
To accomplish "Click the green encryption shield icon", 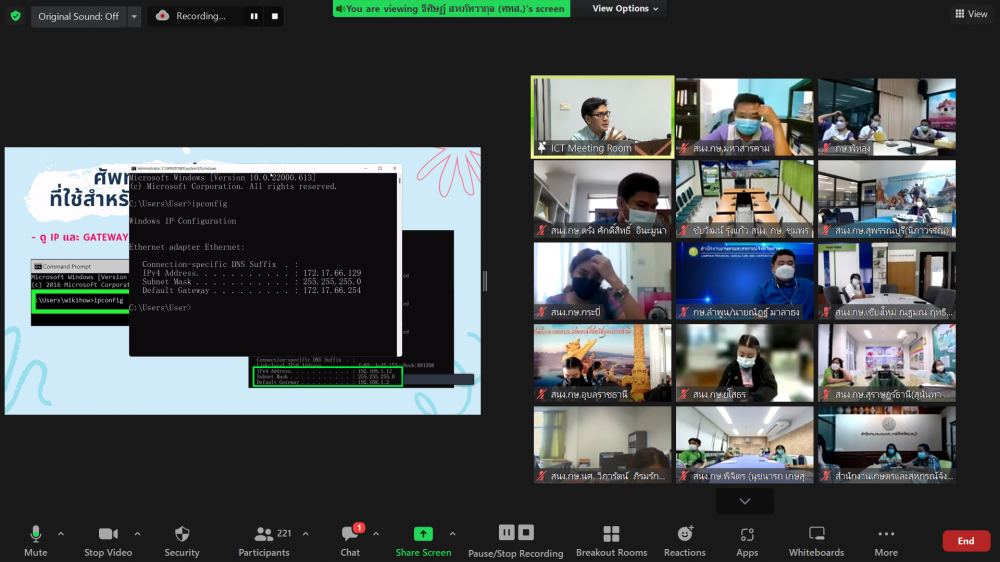I will [15, 16].
